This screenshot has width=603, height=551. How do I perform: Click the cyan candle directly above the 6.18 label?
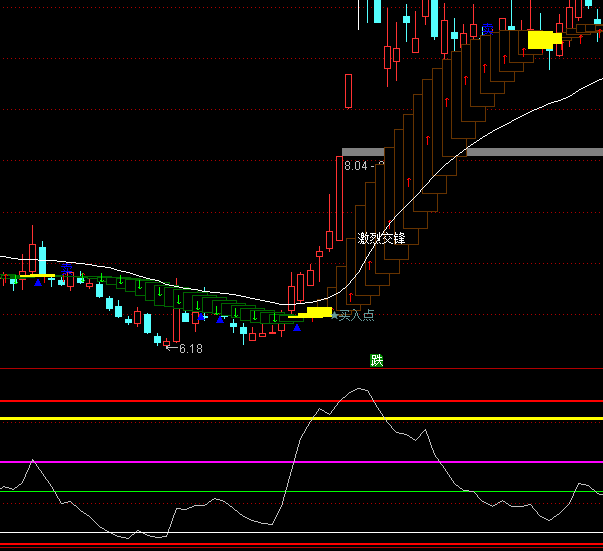[157, 340]
